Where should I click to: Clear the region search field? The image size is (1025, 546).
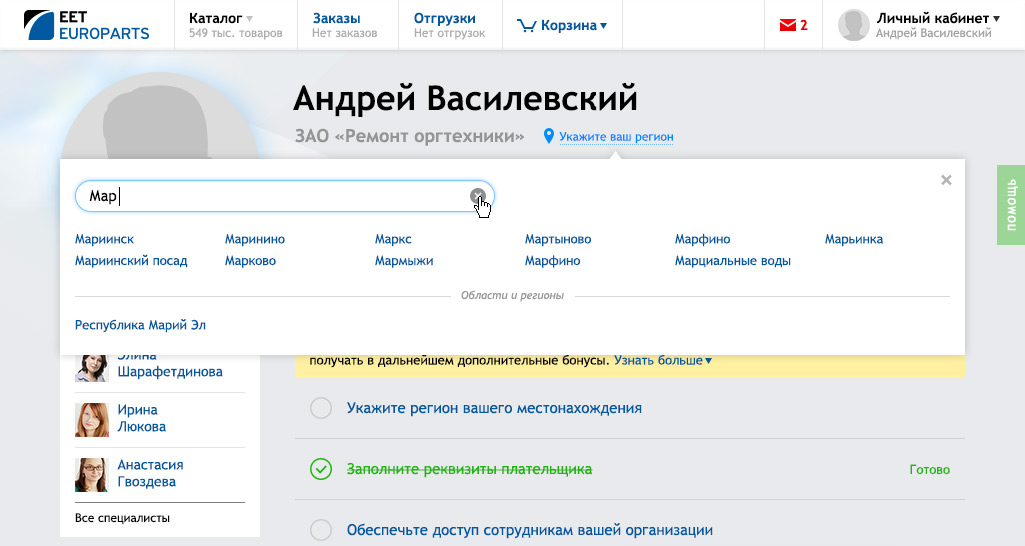(478, 196)
